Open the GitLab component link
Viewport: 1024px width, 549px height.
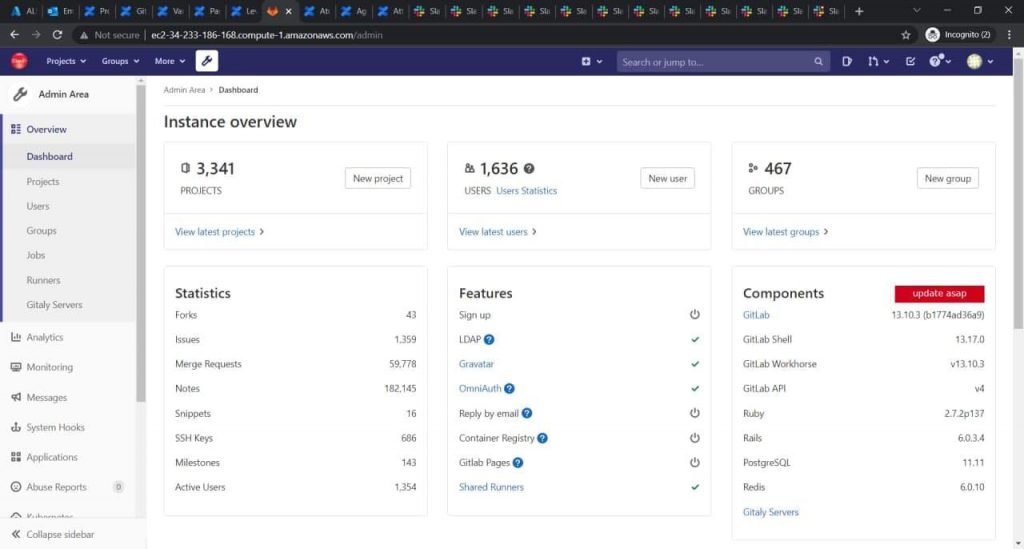tap(756, 315)
